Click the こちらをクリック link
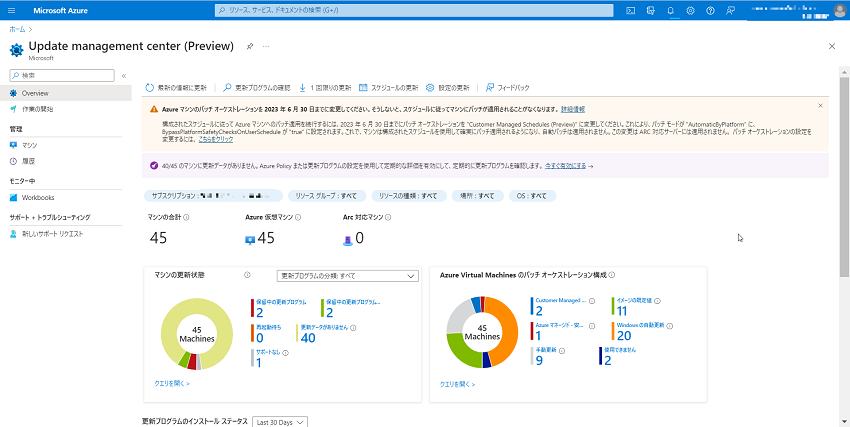 coord(216,139)
